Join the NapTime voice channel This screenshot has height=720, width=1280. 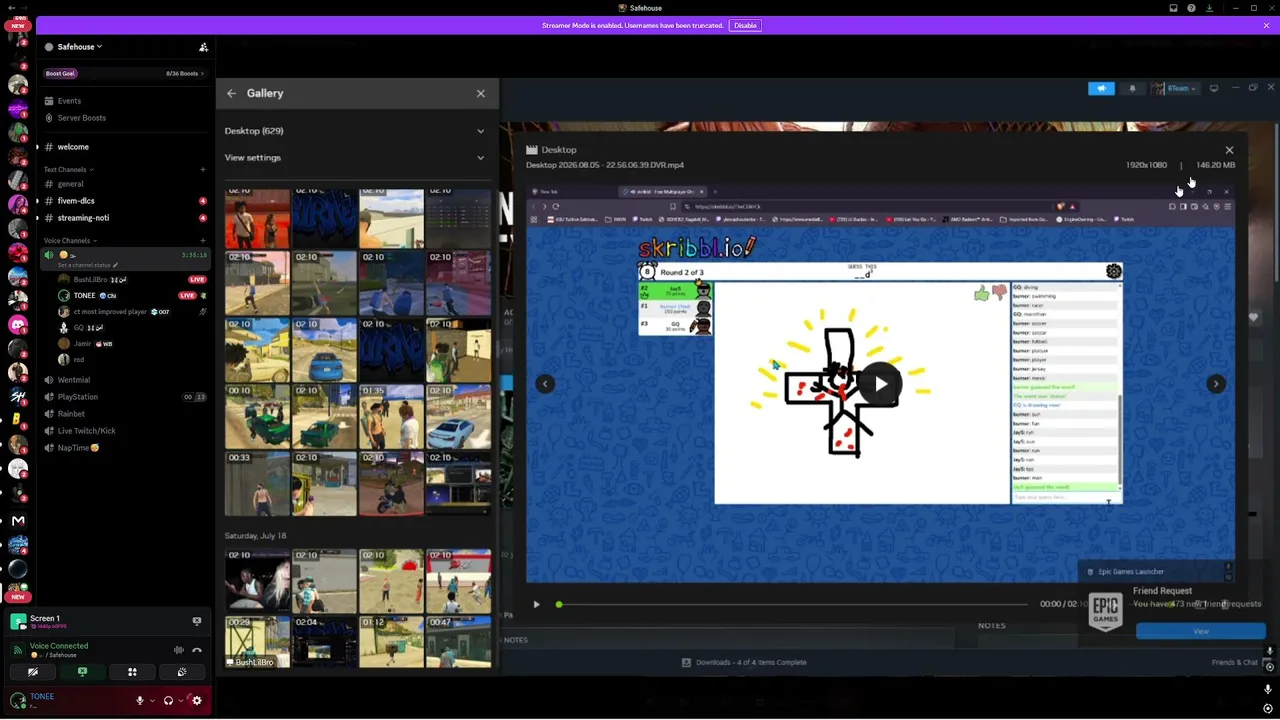[78, 448]
